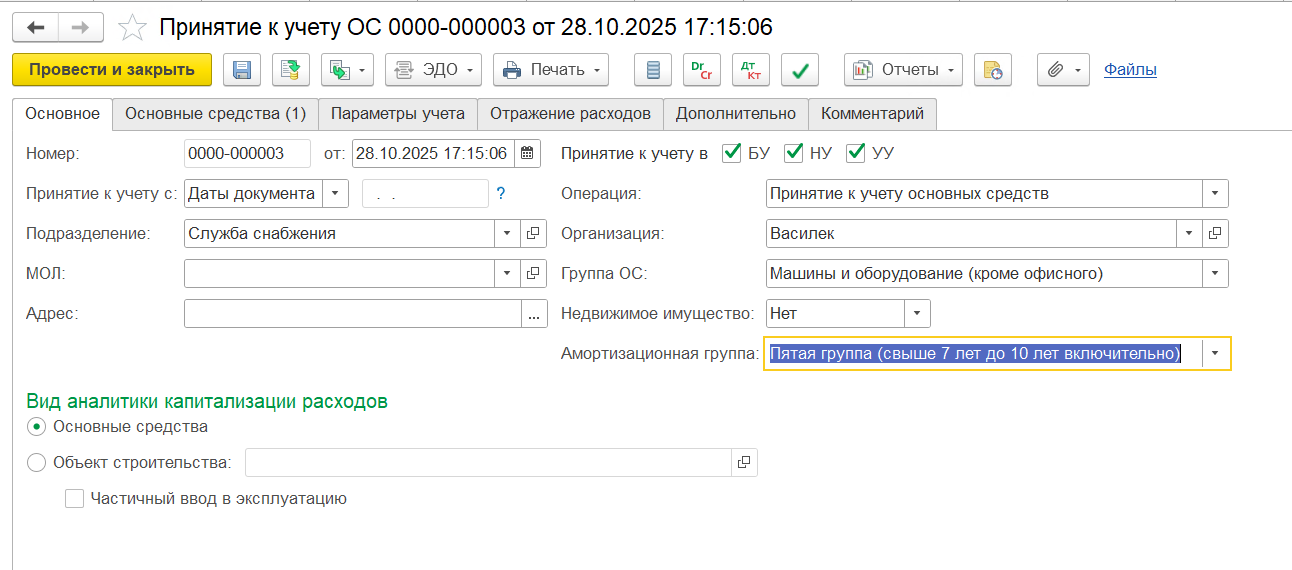Expand Недвижимое имущество dropdown

click(917, 313)
